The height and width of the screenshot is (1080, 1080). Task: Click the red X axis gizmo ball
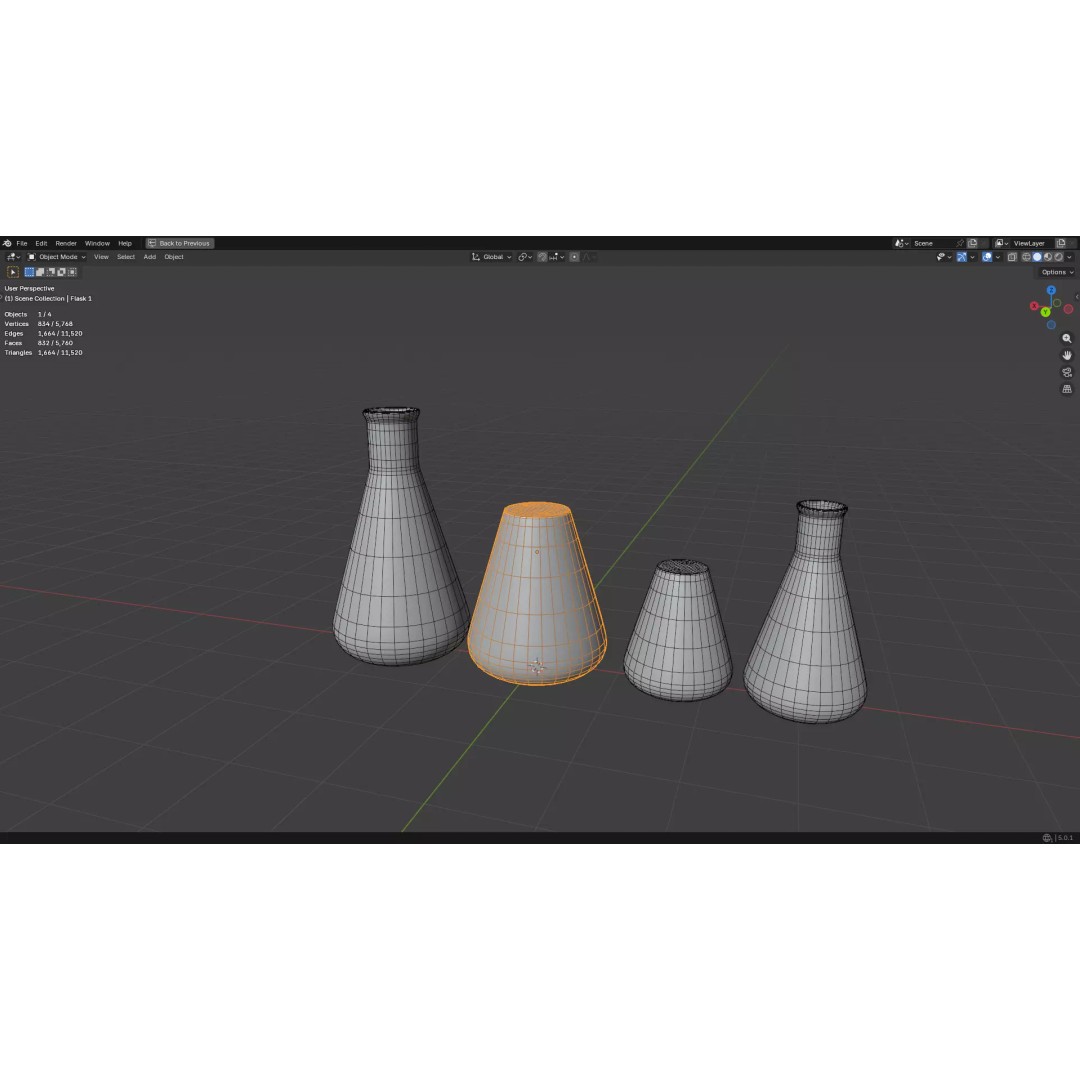pyautogui.click(x=1035, y=306)
